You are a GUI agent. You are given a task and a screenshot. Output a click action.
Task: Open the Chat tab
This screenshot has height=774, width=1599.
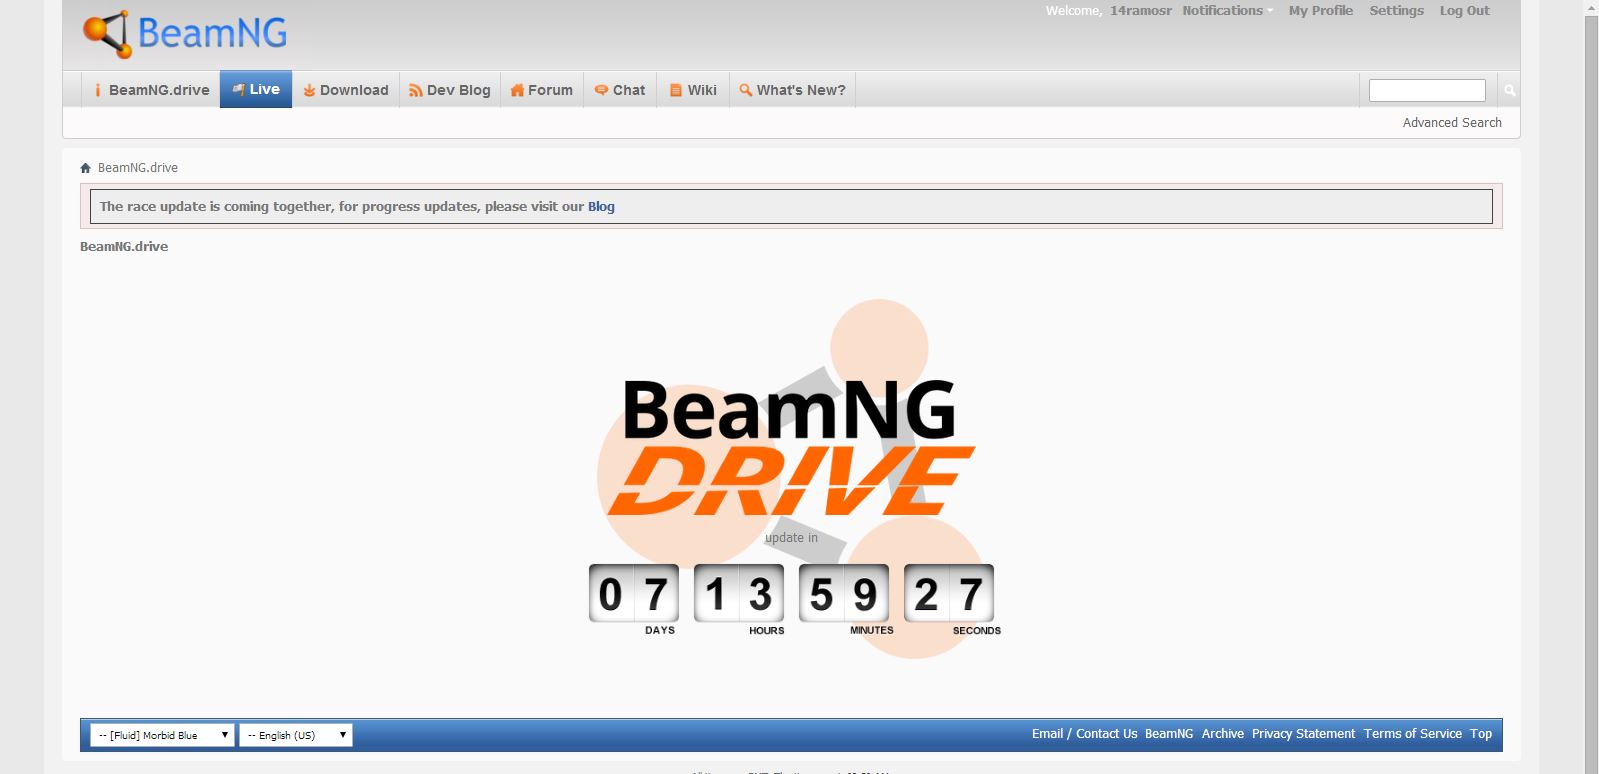click(620, 90)
